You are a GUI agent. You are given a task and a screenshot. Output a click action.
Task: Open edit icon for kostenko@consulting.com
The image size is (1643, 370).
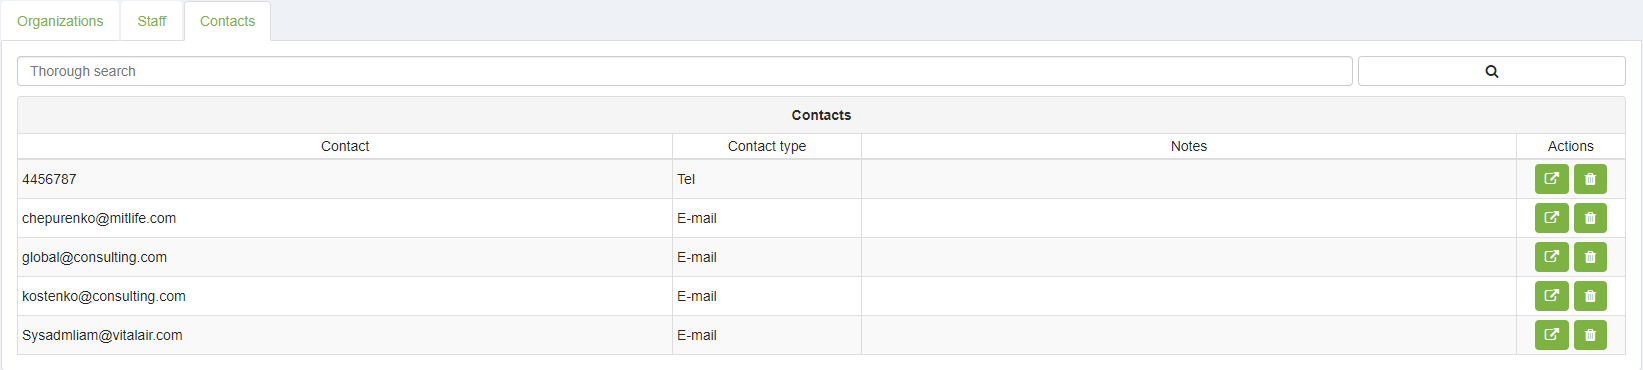[x=1551, y=296]
